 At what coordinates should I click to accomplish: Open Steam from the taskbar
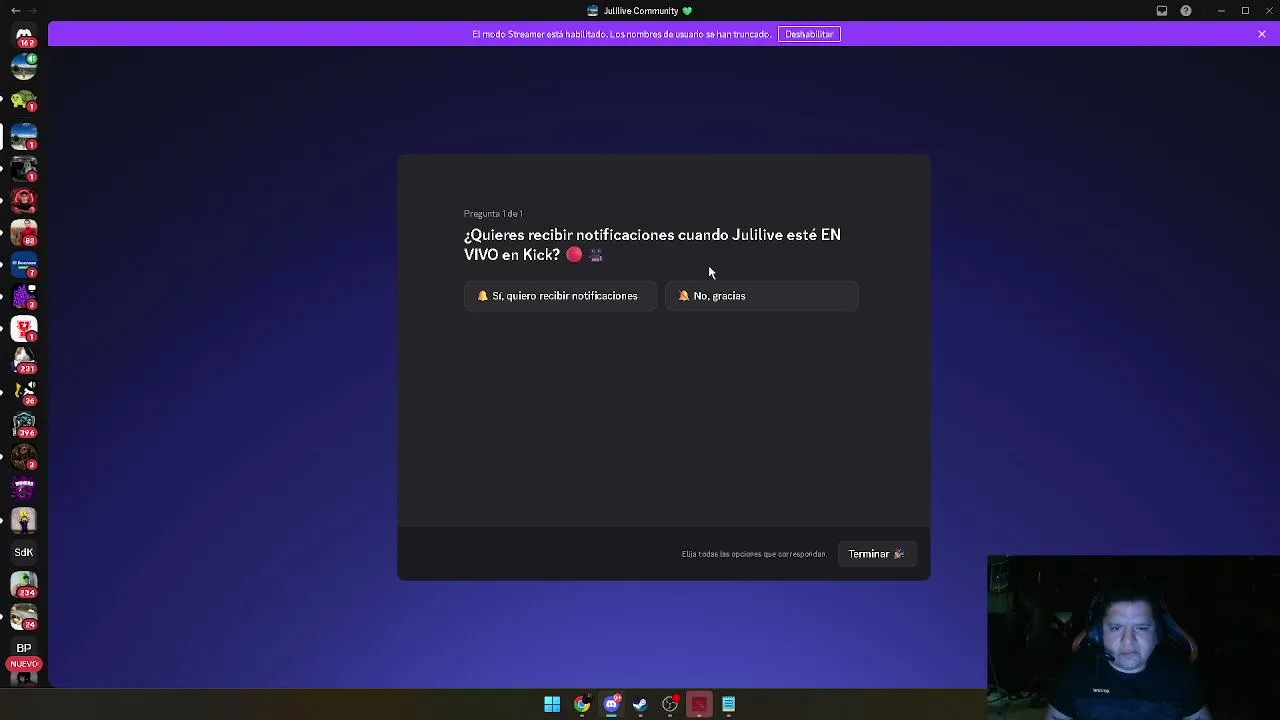pos(640,705)
